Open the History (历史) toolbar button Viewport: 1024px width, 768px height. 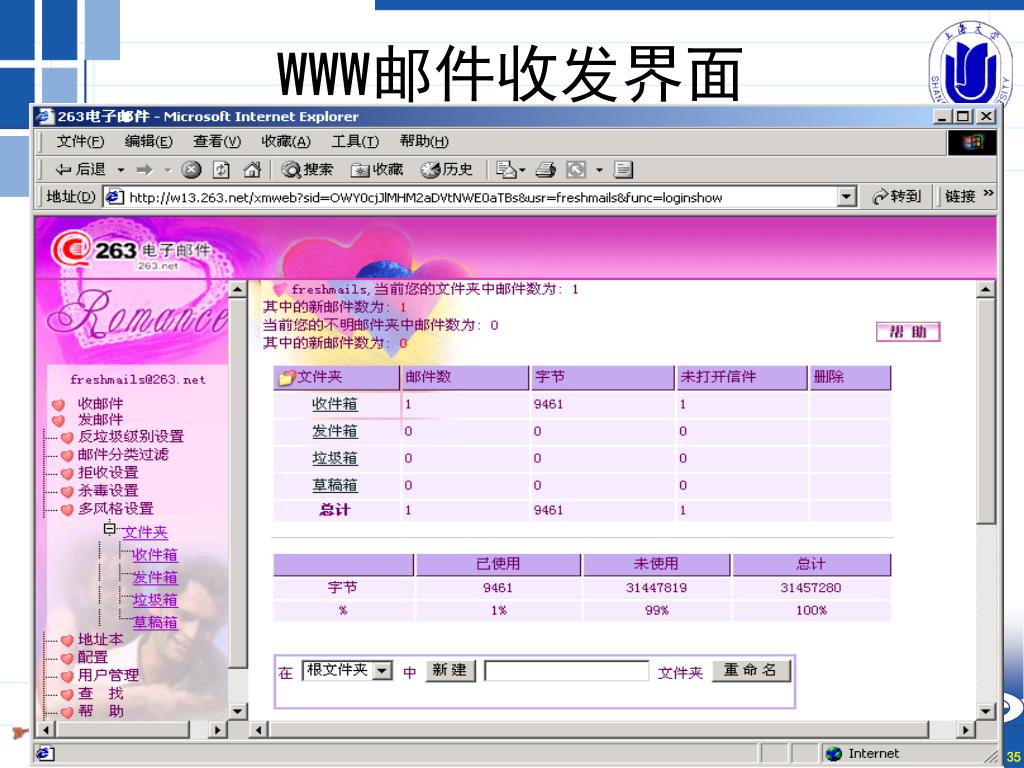point(447,170)
